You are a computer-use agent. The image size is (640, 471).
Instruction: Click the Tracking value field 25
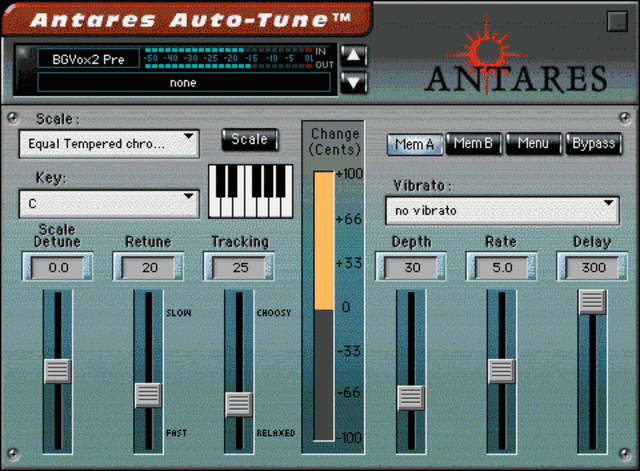point(239,268)
